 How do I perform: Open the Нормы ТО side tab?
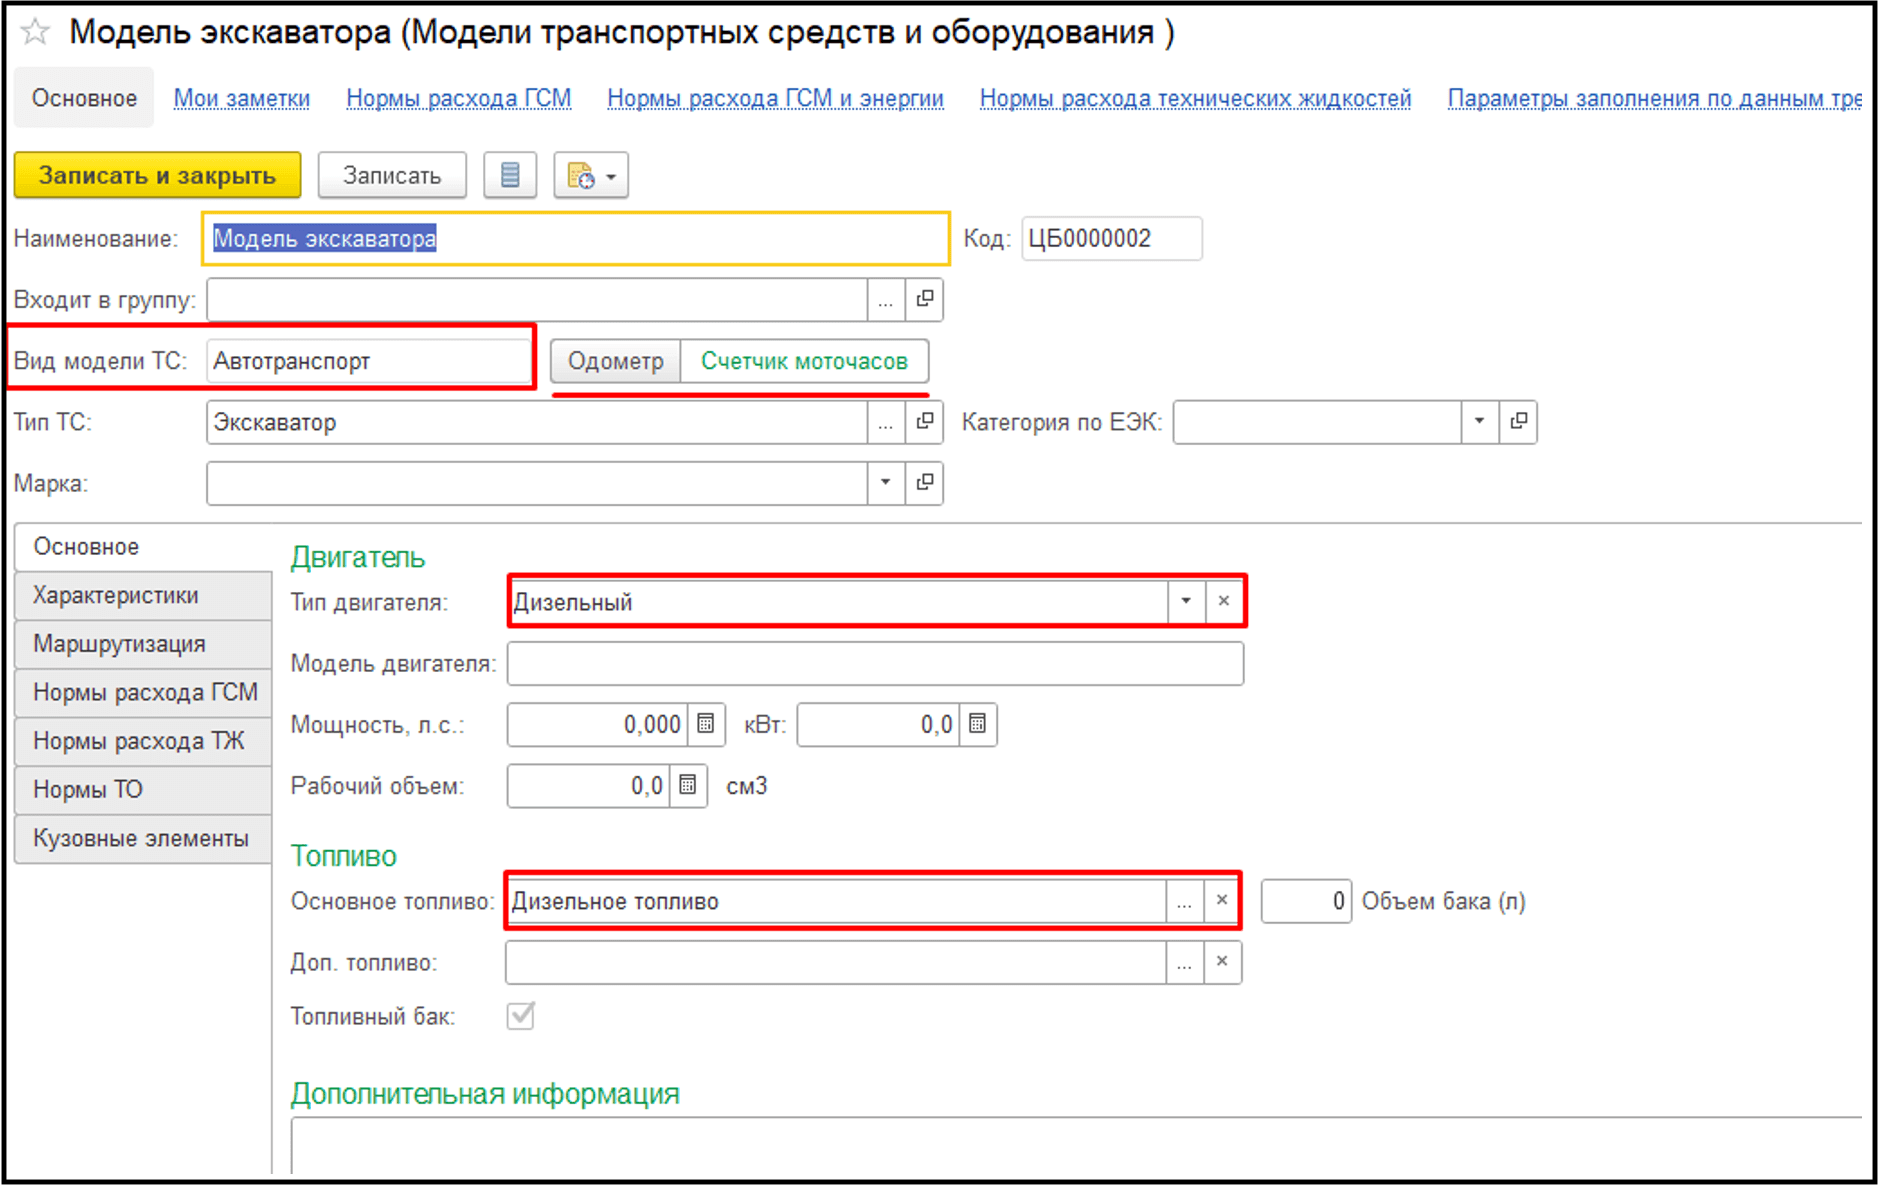click(x=88, y=789)
